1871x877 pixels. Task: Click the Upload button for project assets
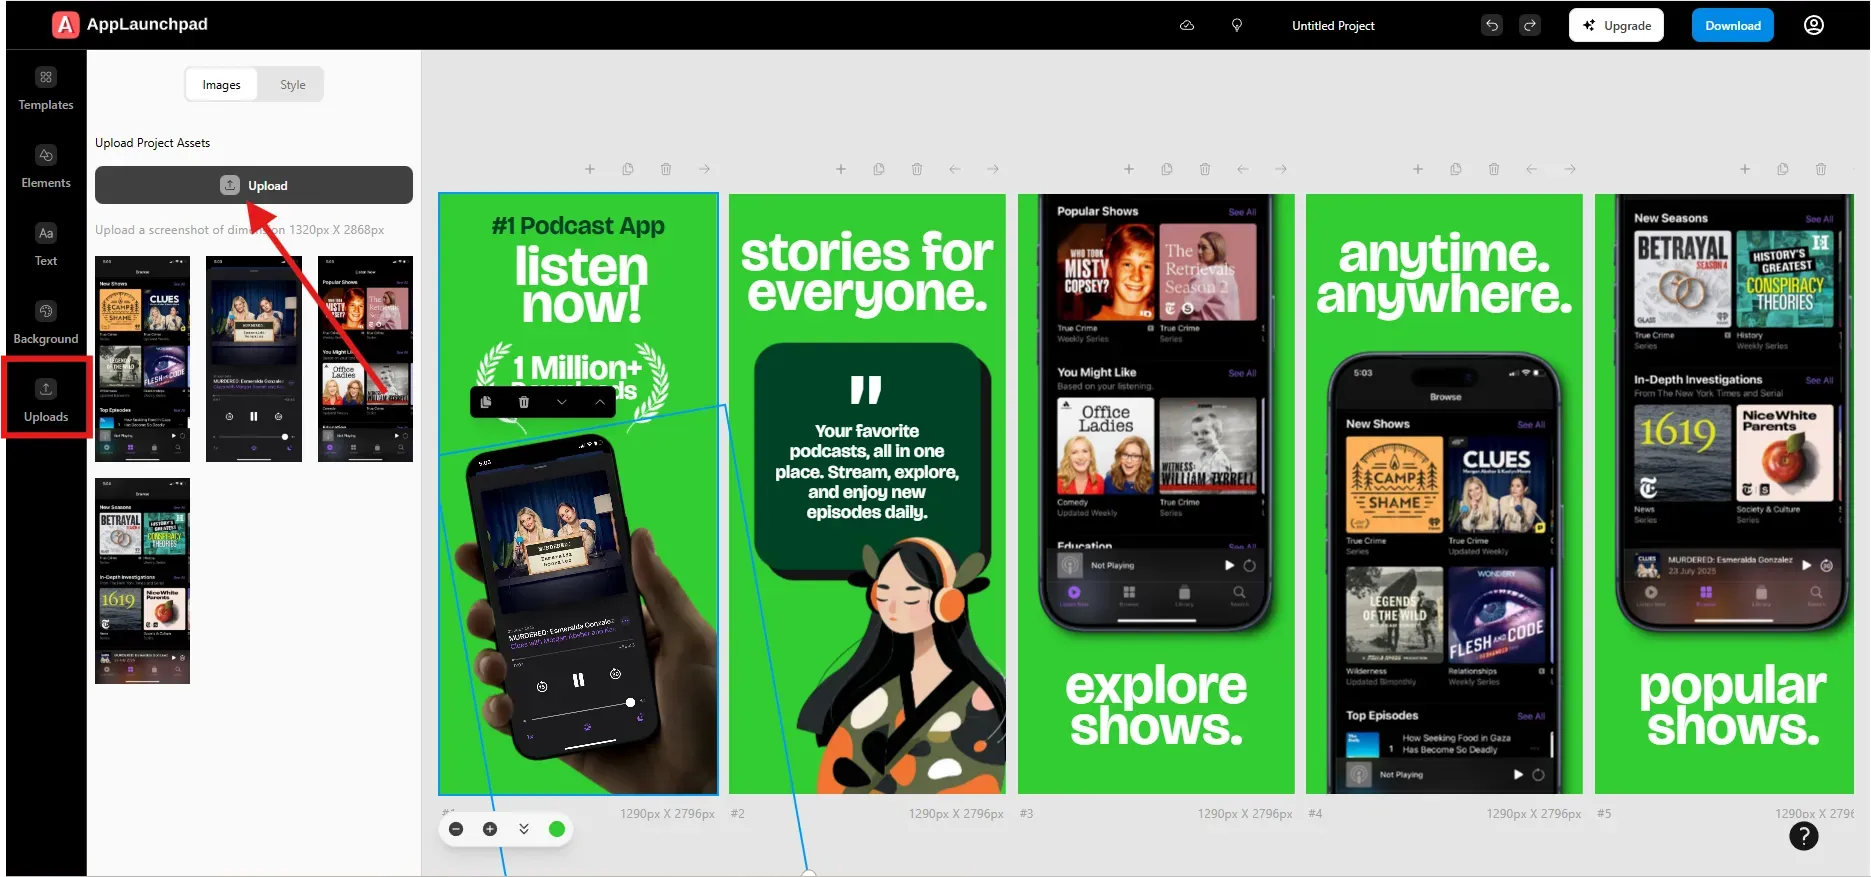click(254, 185)
